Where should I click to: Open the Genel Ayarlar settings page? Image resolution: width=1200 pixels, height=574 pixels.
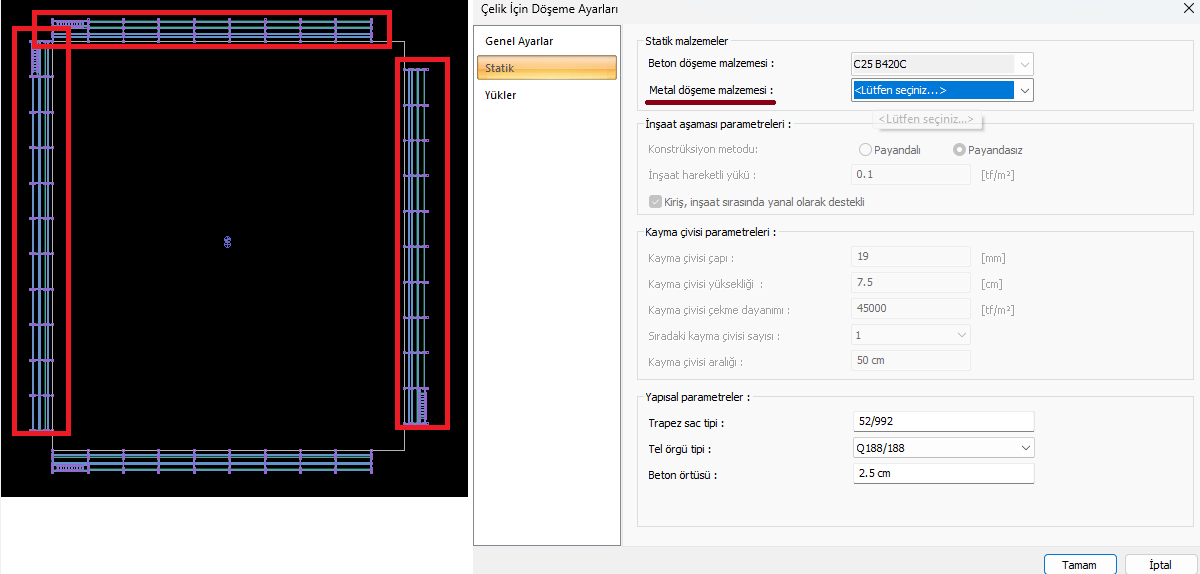pyautogui.click(x=546, y=41)
